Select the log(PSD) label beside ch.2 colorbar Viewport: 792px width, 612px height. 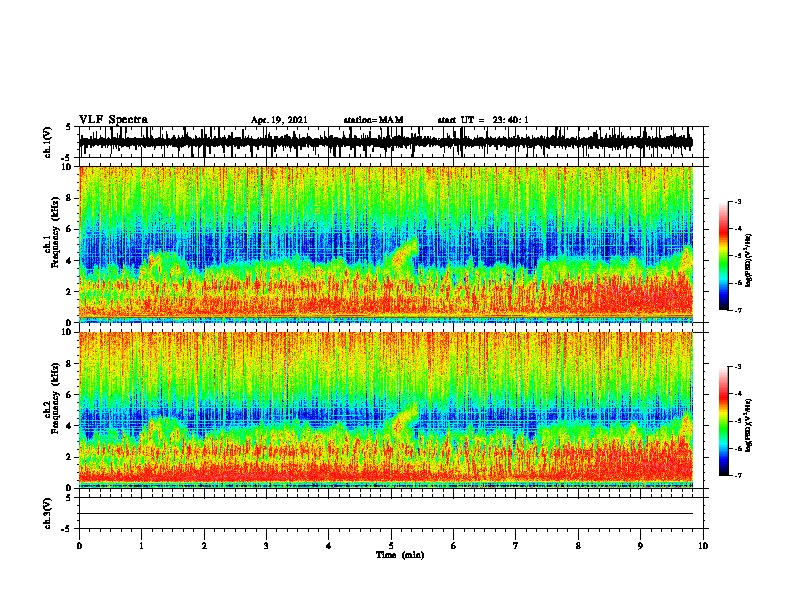(x=748, y=425)
